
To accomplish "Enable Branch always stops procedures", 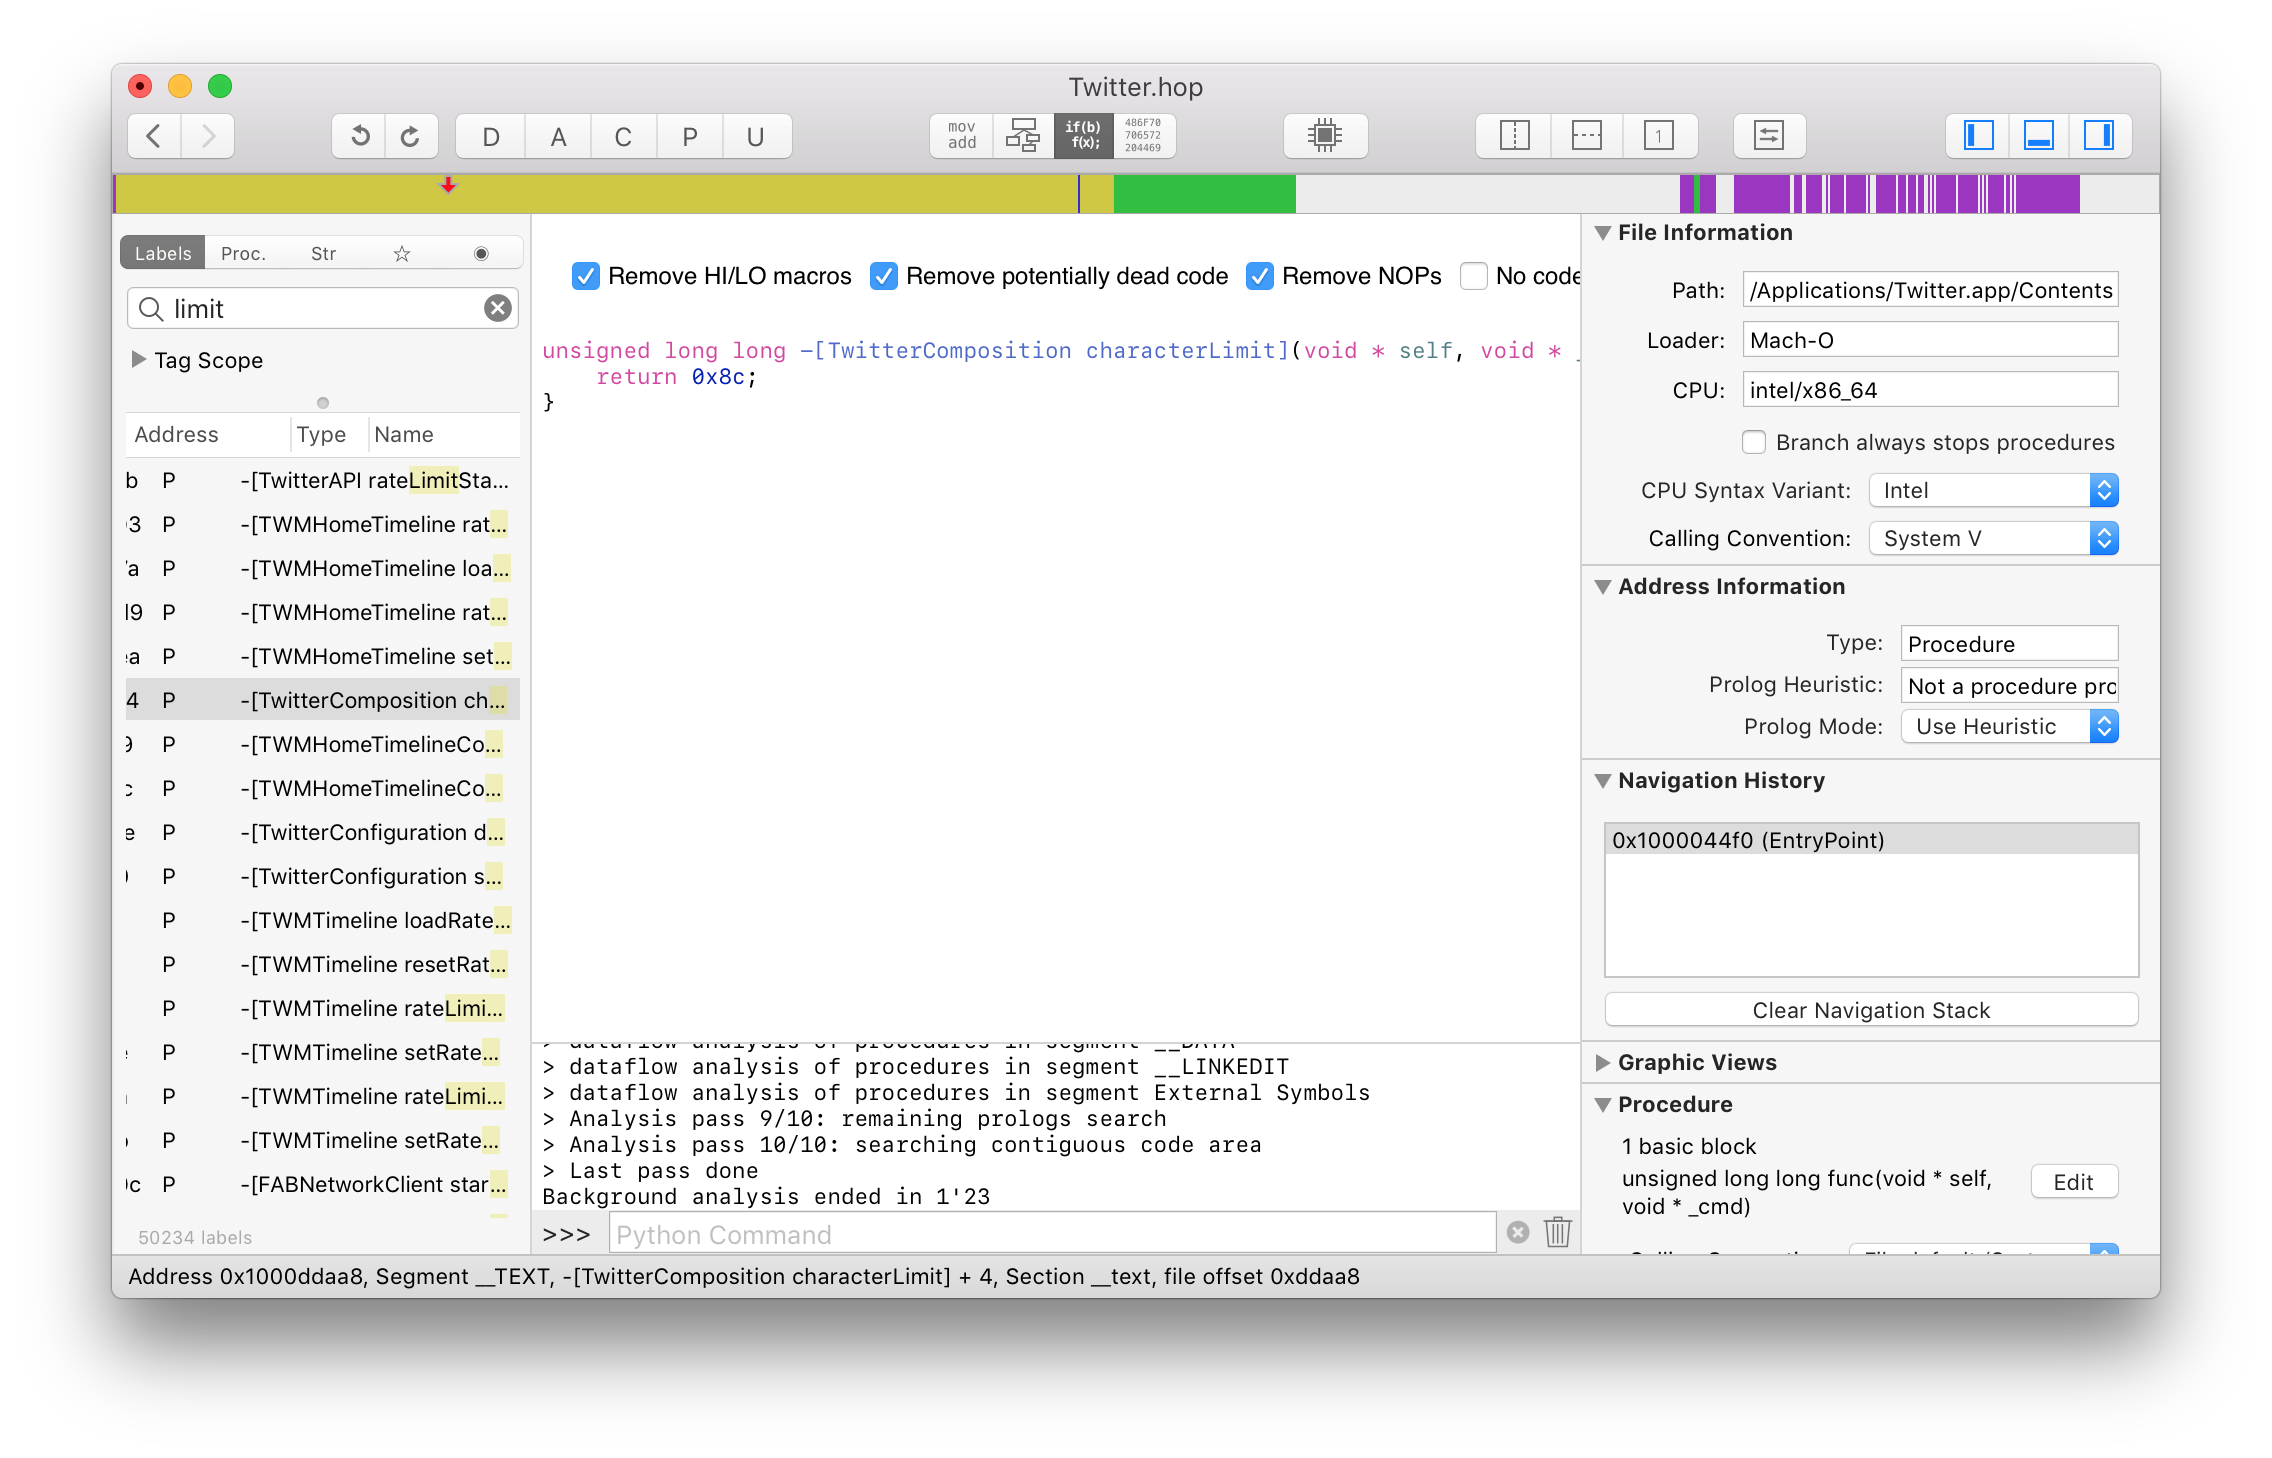I will tap(1754, 442).
